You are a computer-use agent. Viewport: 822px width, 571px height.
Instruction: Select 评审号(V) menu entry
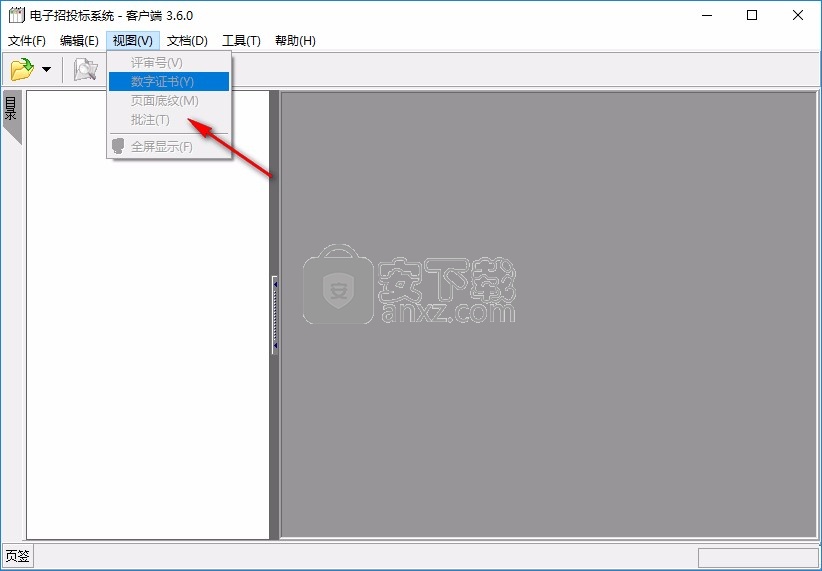click(x=157, y=62)
